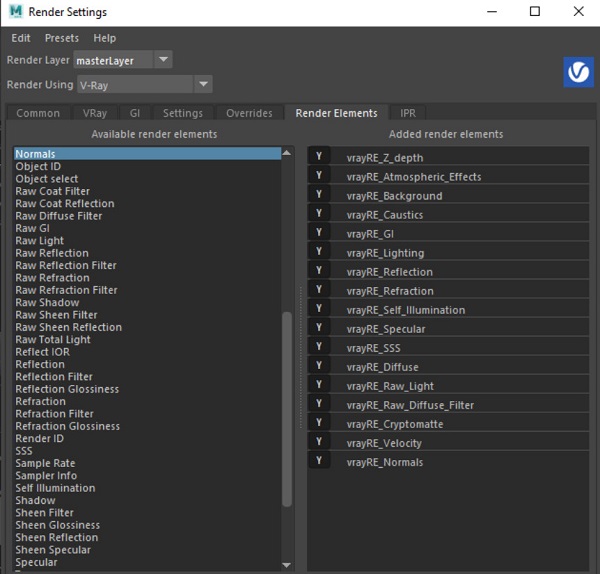
Task: Disable the vrayRE_Caustics element toggle
Action: 319,214
